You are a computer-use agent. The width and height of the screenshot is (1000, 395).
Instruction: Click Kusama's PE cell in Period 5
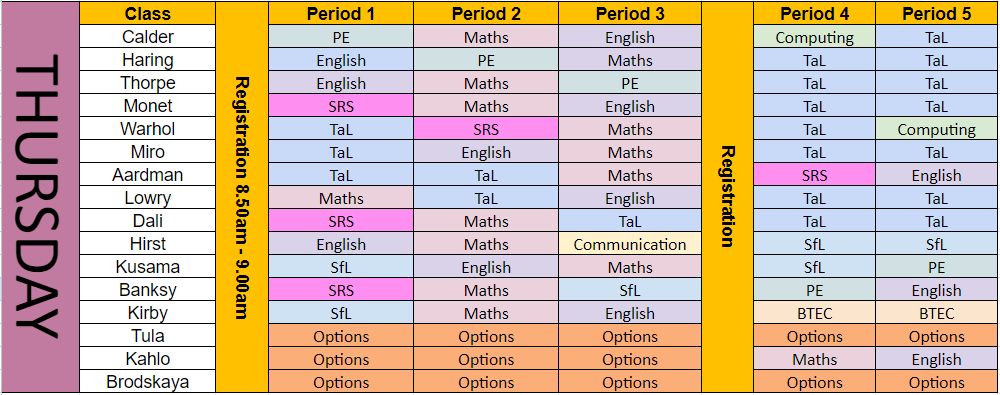937,267
